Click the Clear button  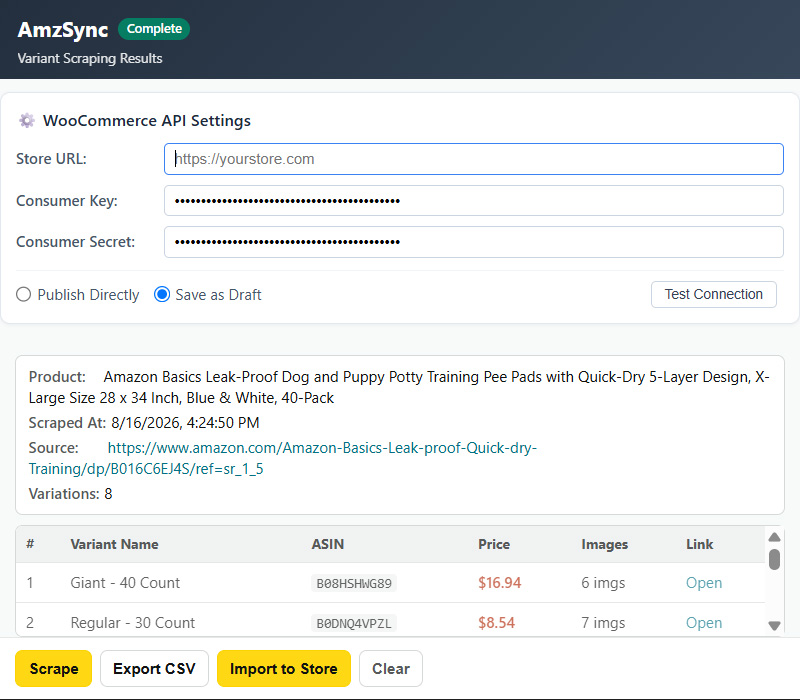pyautogui.click(x=391, y=668)
